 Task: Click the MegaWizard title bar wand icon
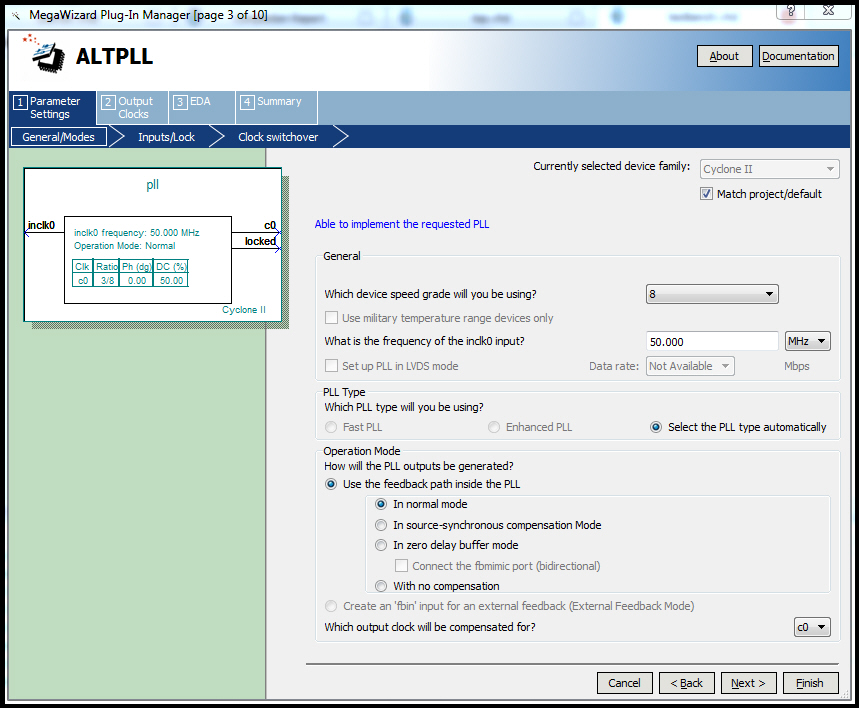[16, 15]
